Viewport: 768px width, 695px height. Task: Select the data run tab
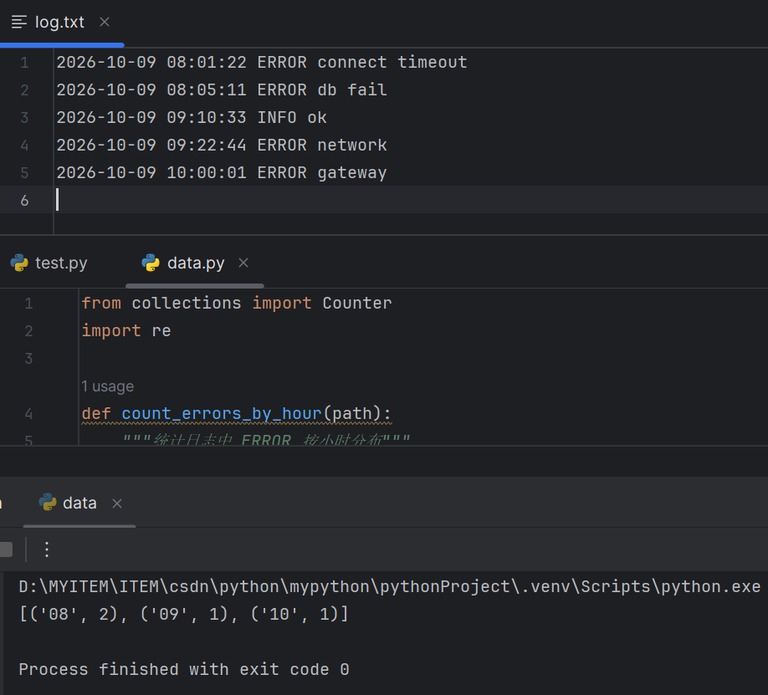[79, 503]
